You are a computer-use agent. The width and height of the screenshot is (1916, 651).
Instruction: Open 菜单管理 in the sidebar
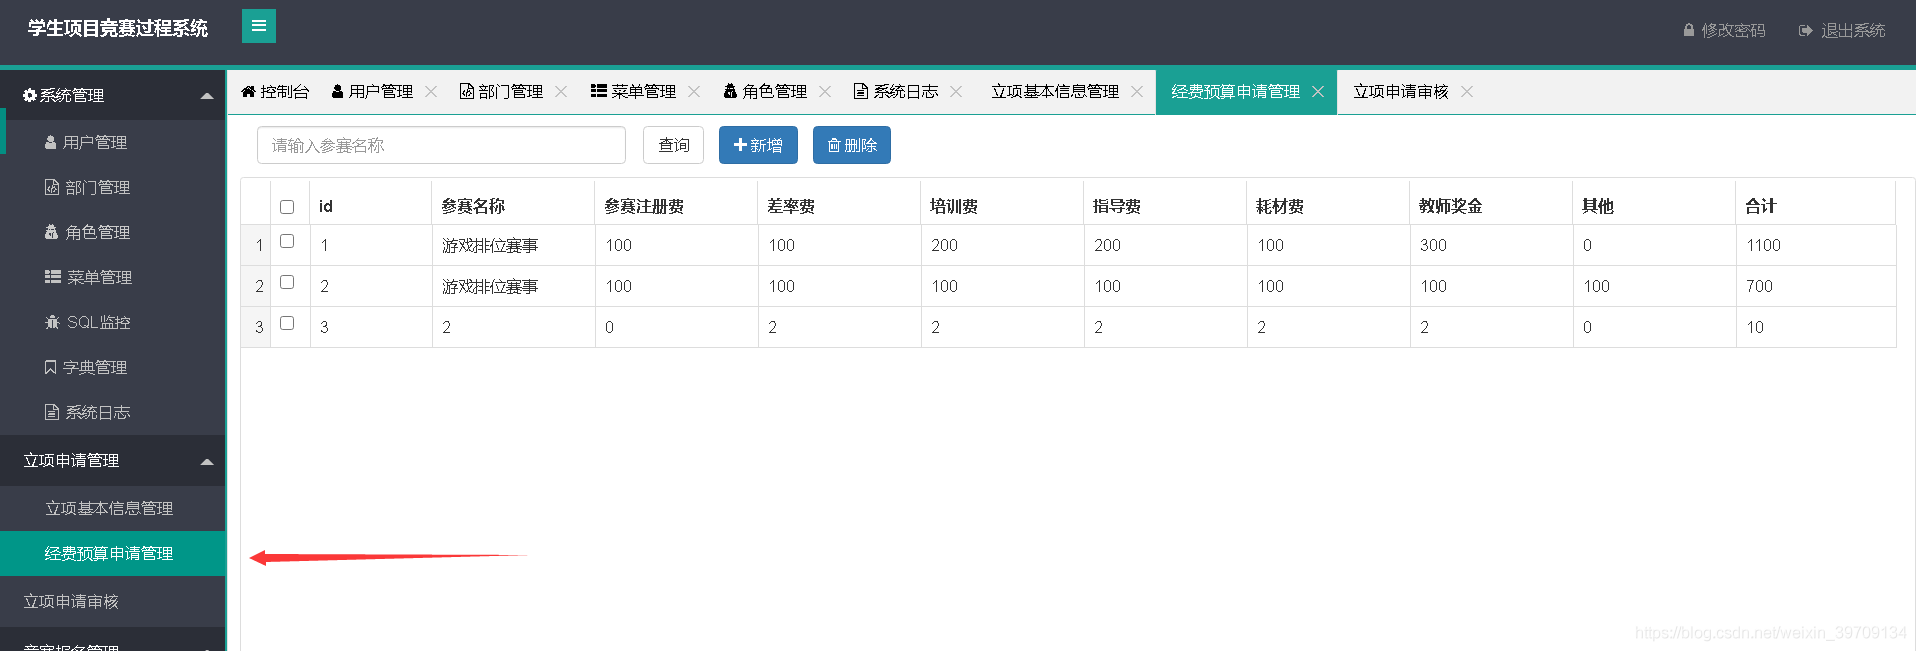pyautogui.click(x=113, y=277)
